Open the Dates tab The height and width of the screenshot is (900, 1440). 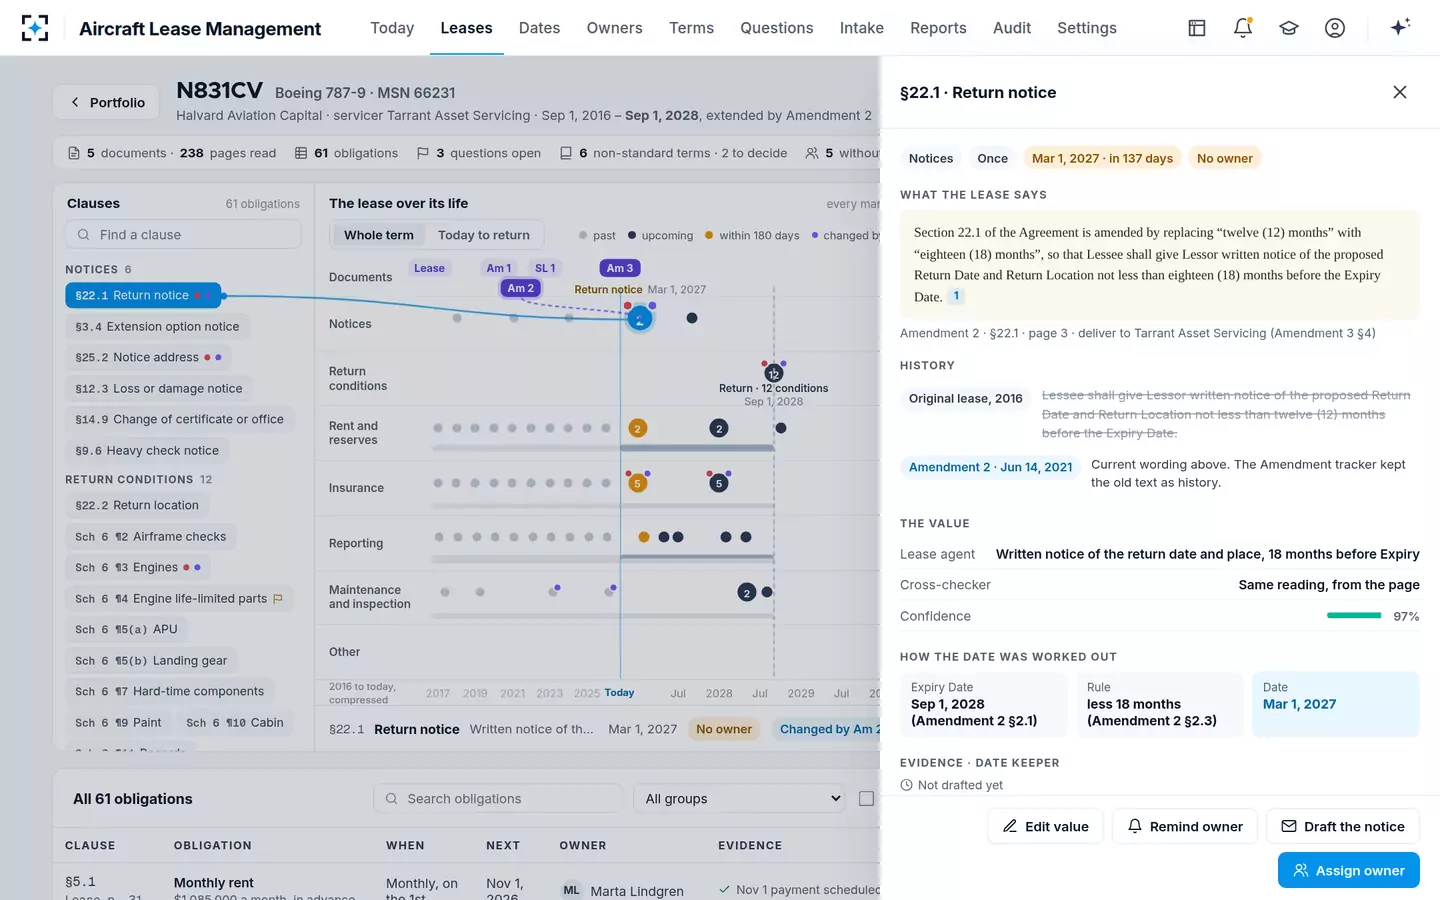[x=539, y=28]
